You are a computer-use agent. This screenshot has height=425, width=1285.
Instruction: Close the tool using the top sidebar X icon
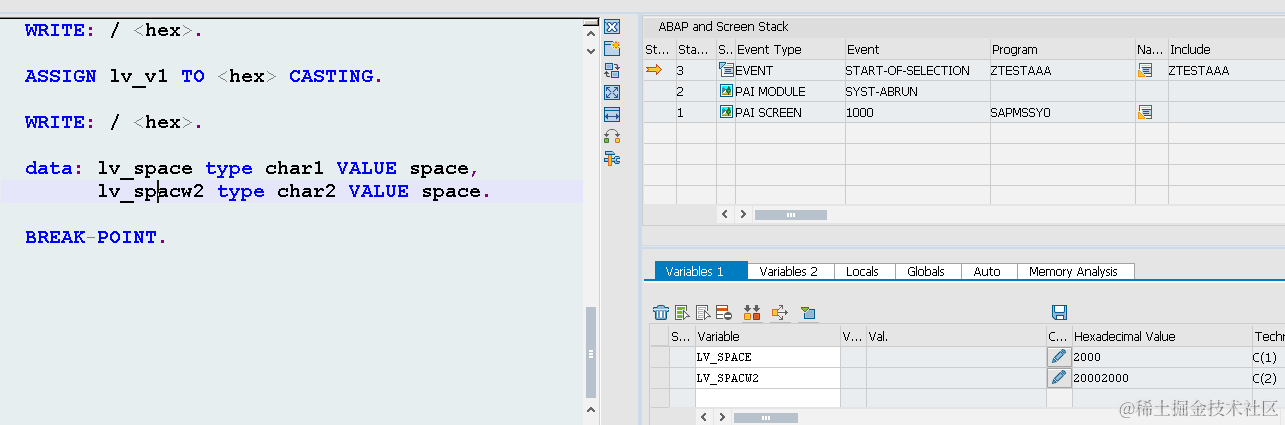612,27
